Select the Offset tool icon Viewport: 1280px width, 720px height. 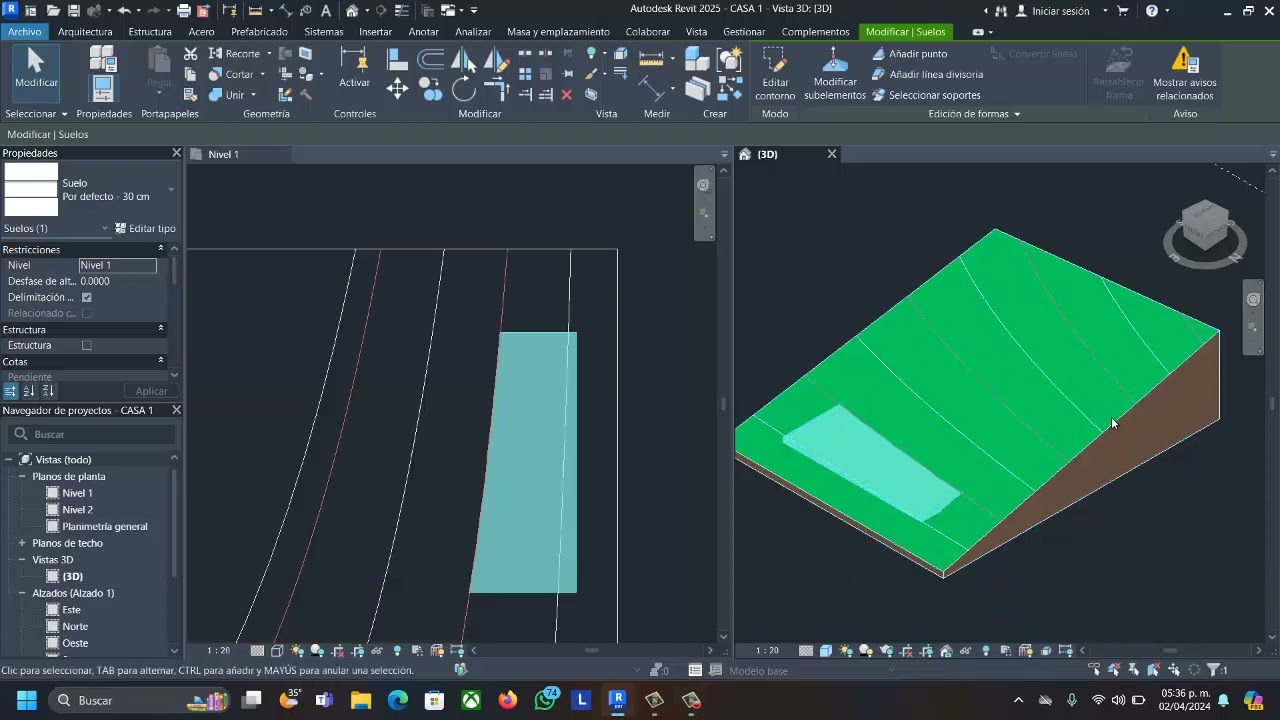point(430,59)
